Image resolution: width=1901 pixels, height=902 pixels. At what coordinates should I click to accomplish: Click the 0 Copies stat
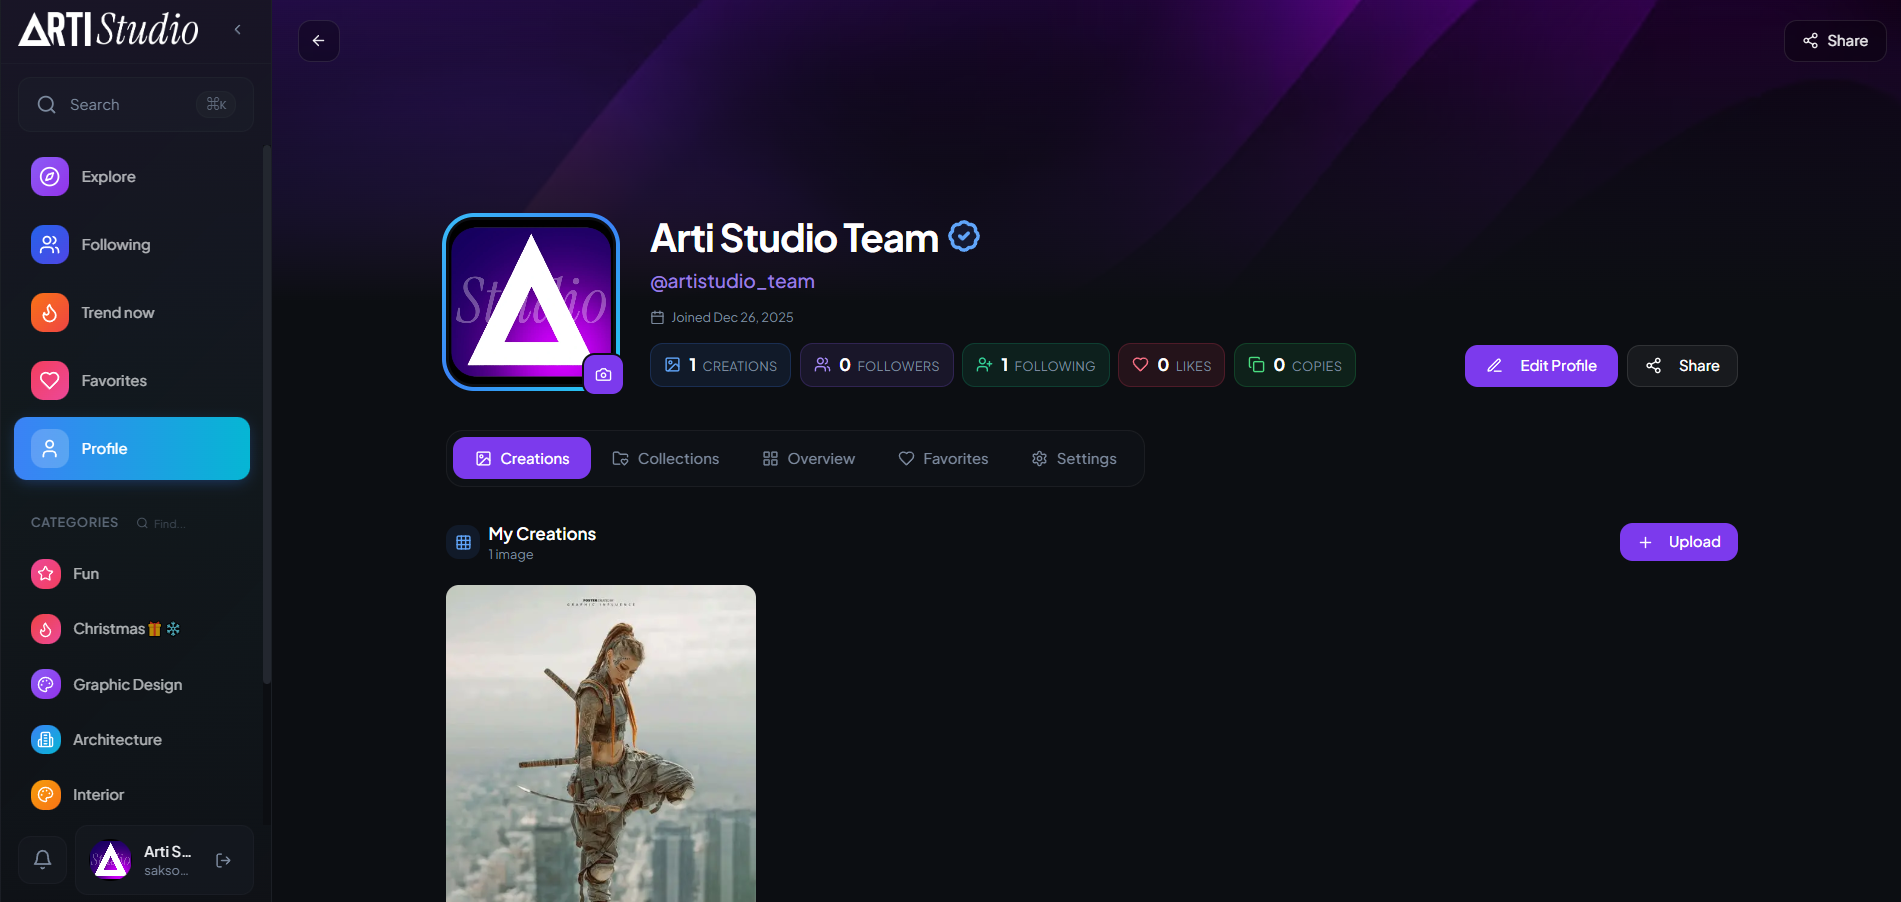click(x=1295, y=365)
